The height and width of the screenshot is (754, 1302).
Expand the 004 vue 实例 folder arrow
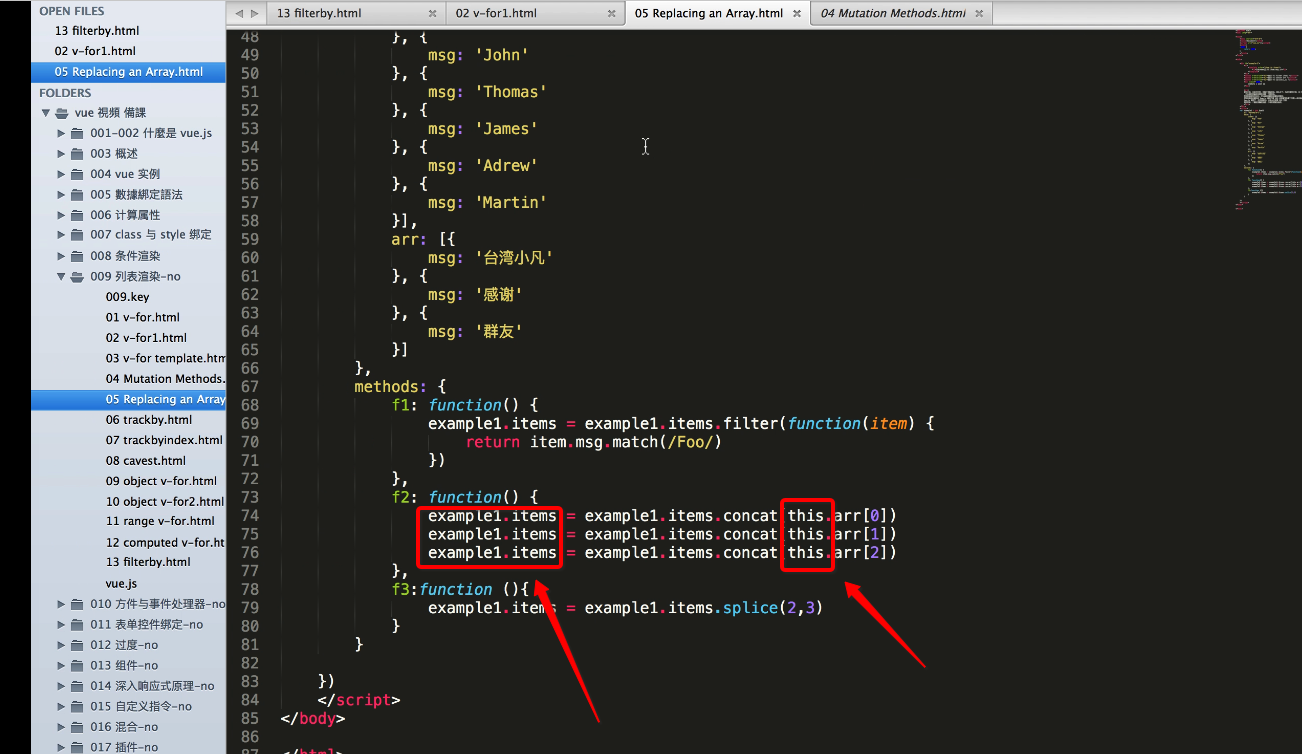[x=61, y=174]
